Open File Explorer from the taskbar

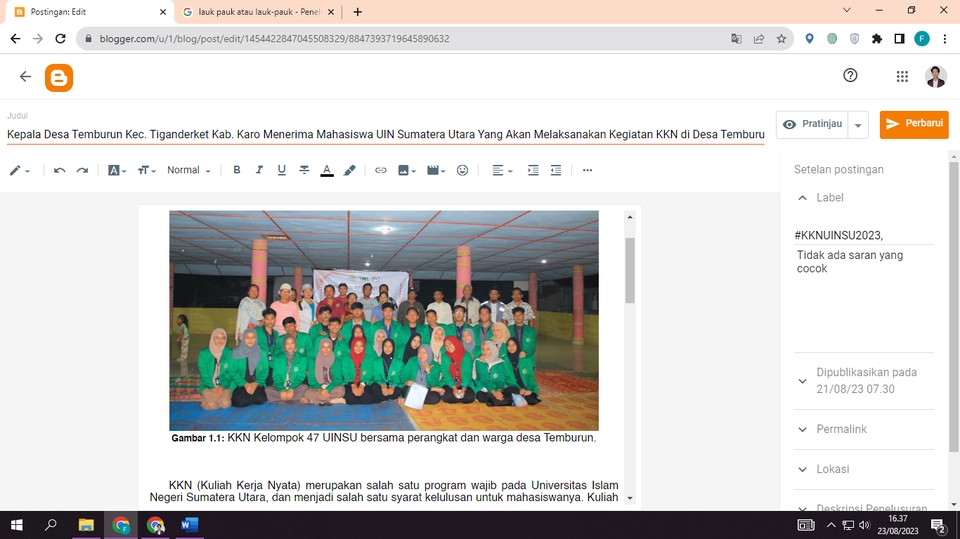[x=86, y=525]
